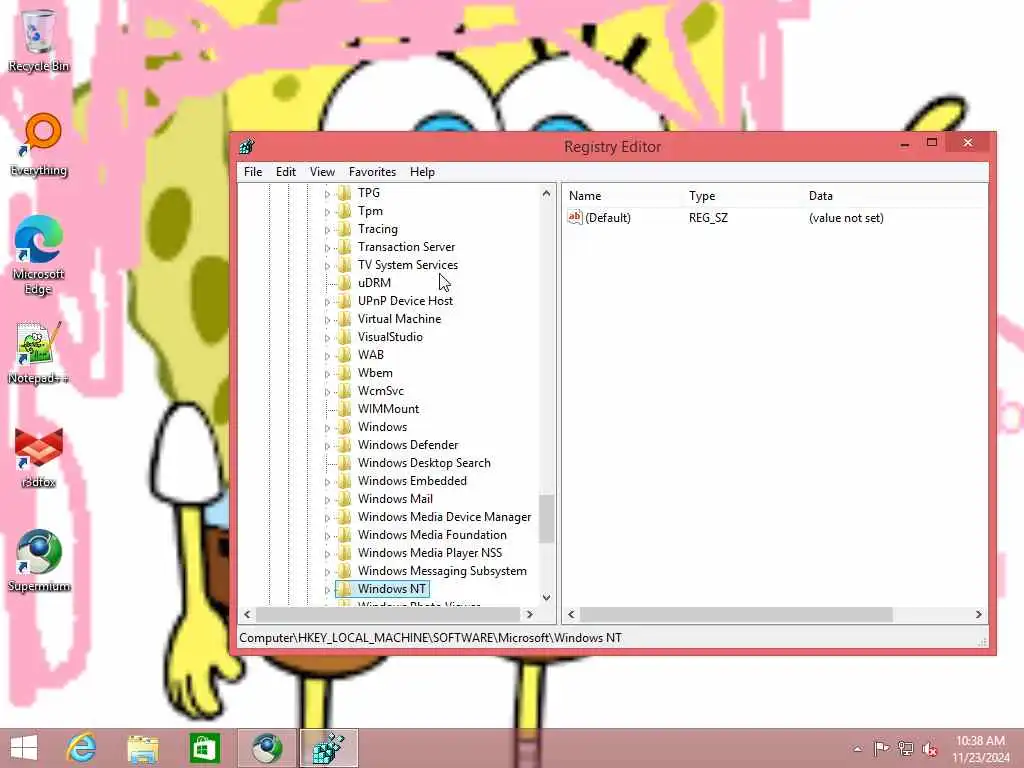Open the Recycle Bin desktop icon
The image size is (1024, 768).
(39, 40)
